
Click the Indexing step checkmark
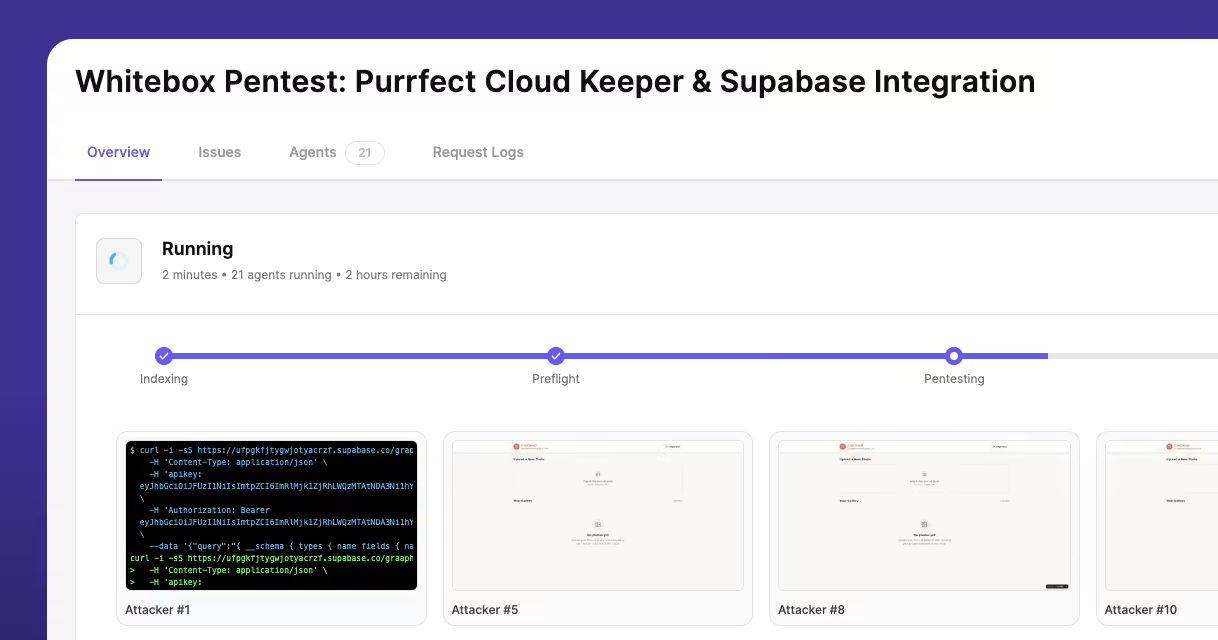164,355
